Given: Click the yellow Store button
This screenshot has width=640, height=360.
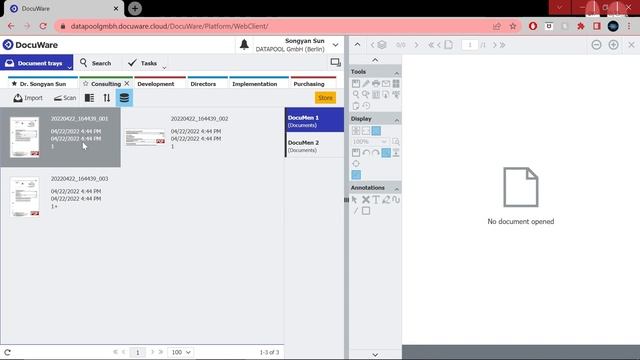Looking at the screenshot, I should click(325, 98).
